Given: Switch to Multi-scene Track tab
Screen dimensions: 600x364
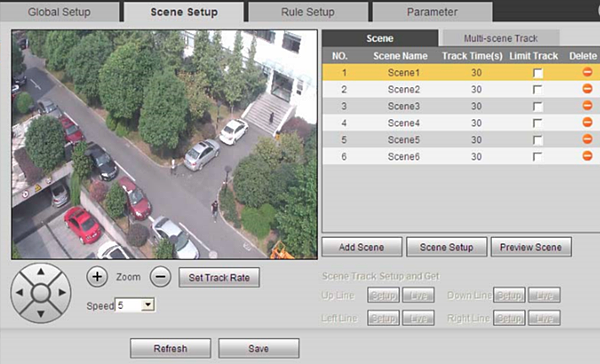Looking at the screenshot, I should tap(501, 38).
